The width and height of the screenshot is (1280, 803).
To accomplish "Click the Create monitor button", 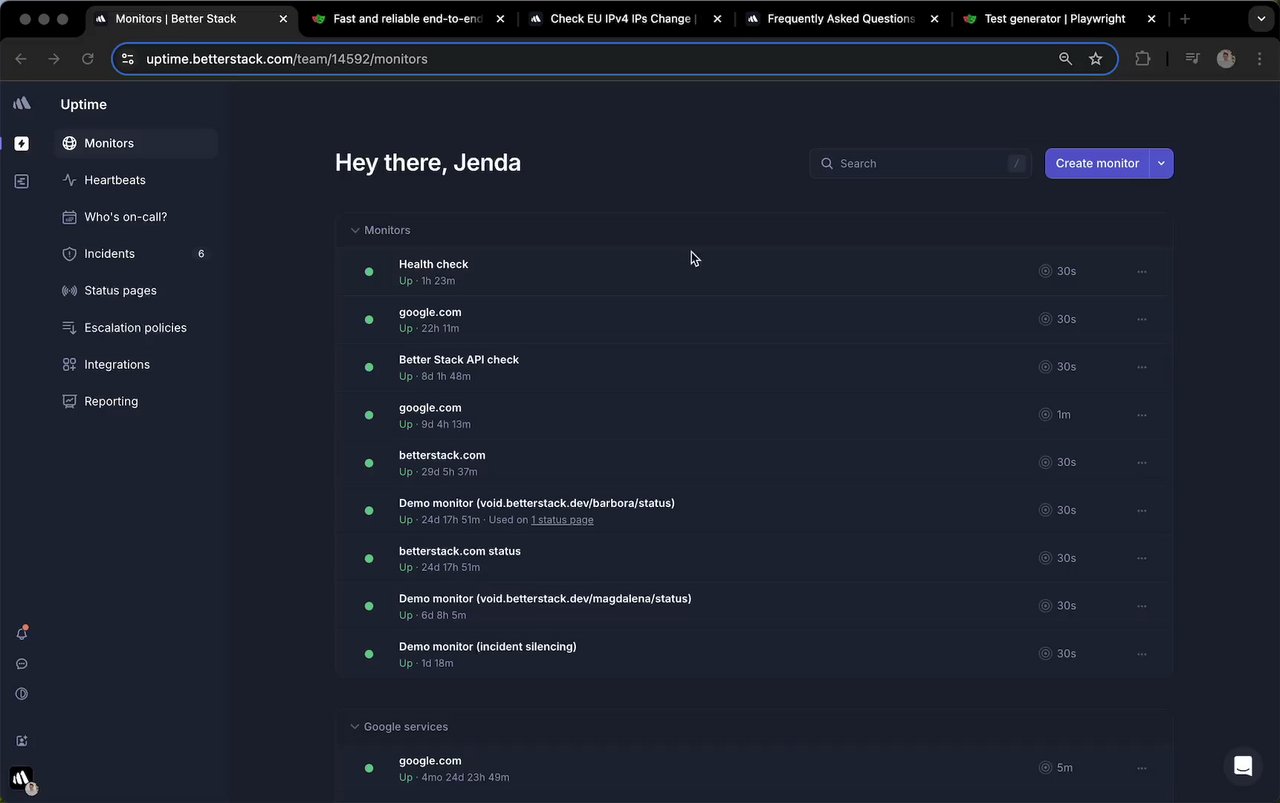I will pyautogui.click(x=1097, y=163).
